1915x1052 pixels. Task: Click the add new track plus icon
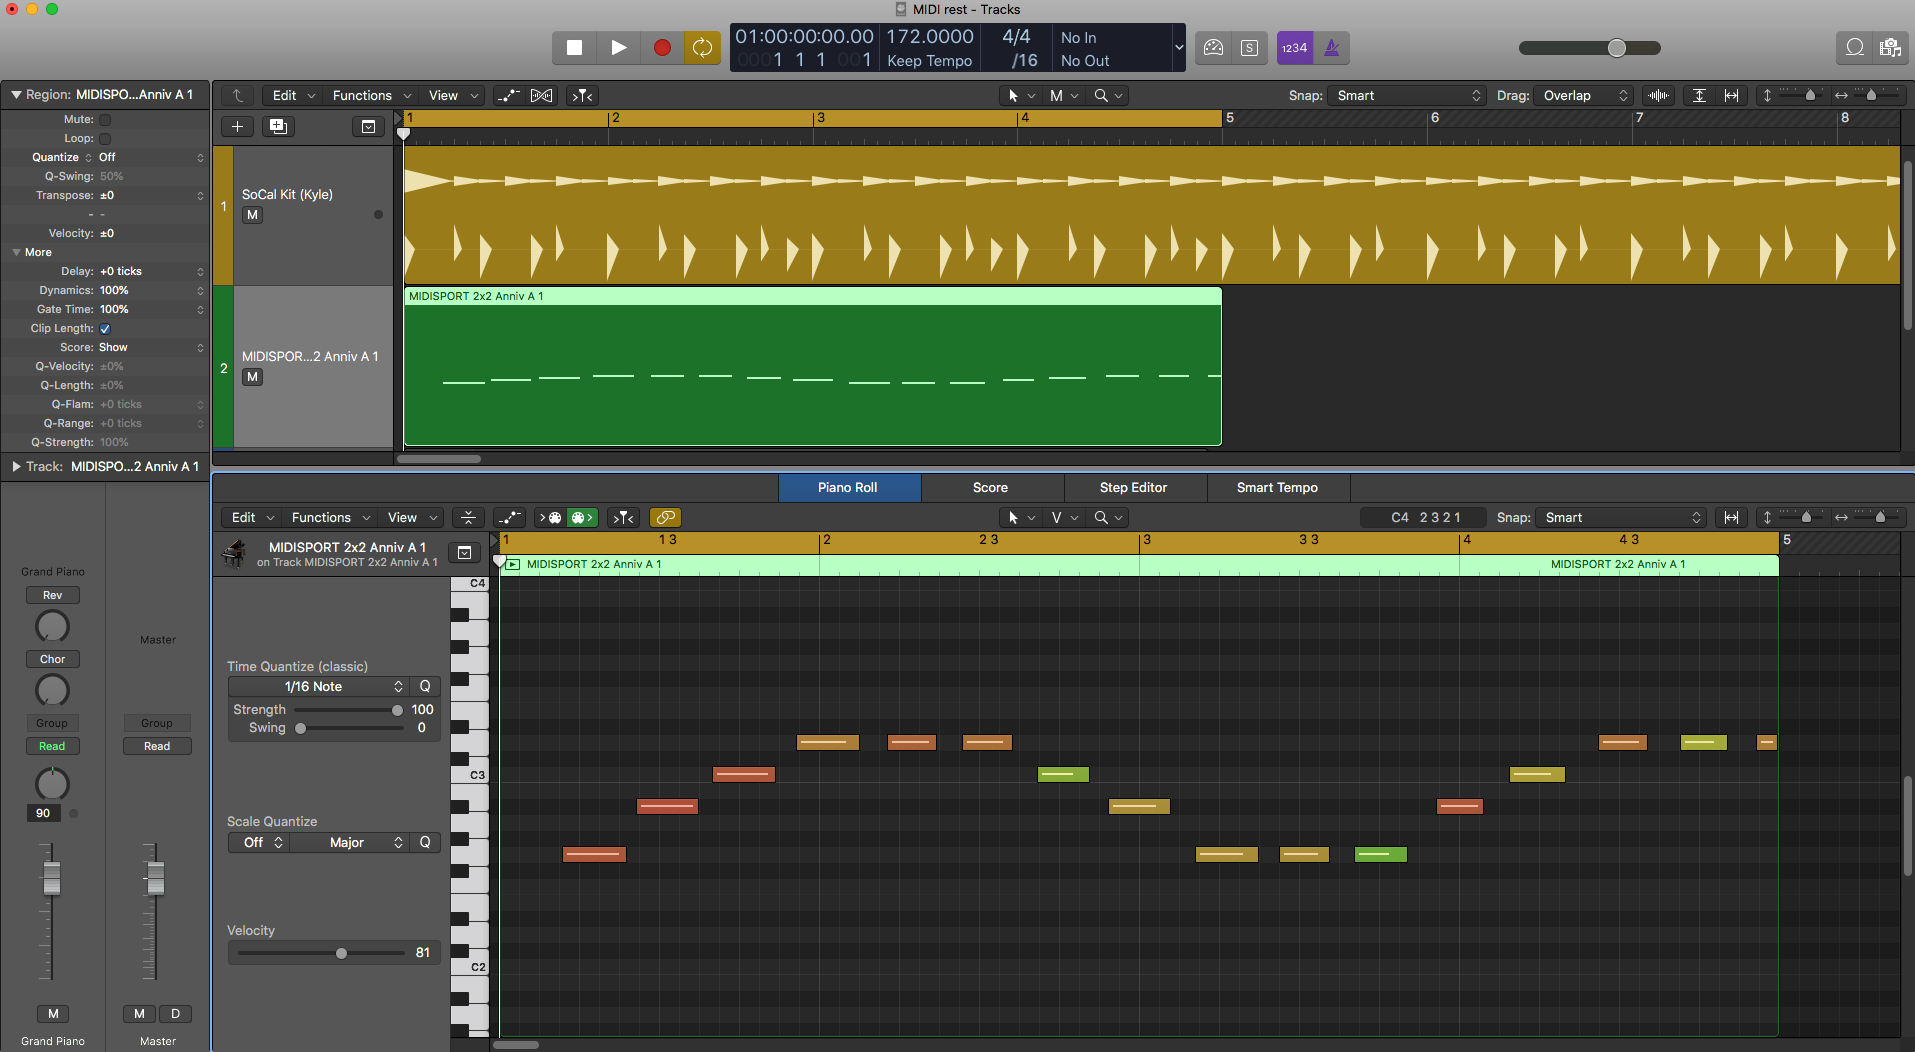(237, 126)
